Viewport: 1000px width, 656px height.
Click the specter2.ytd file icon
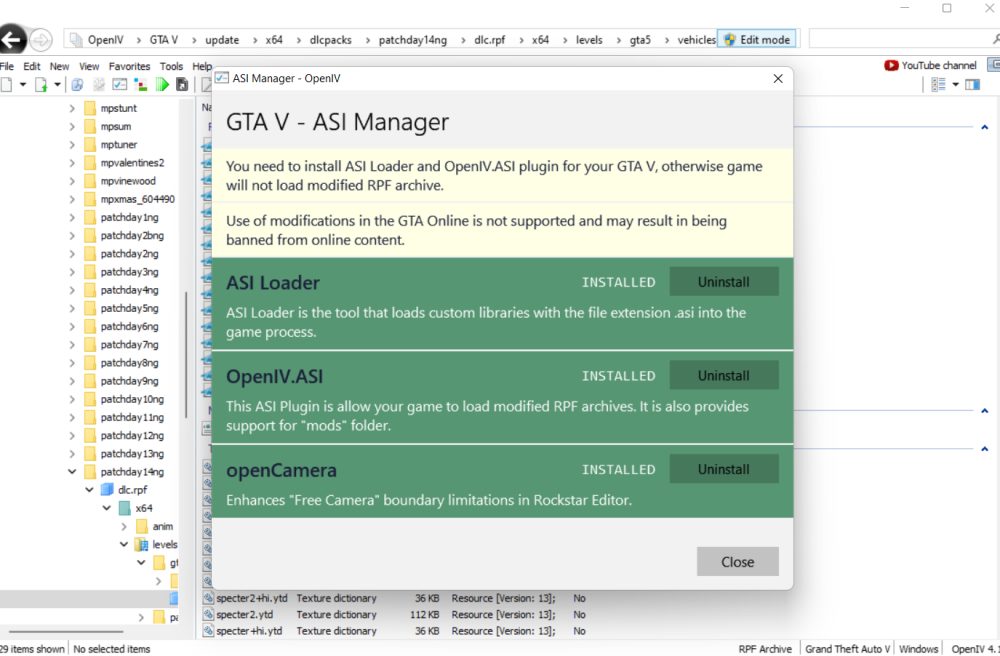coord(208,615)
